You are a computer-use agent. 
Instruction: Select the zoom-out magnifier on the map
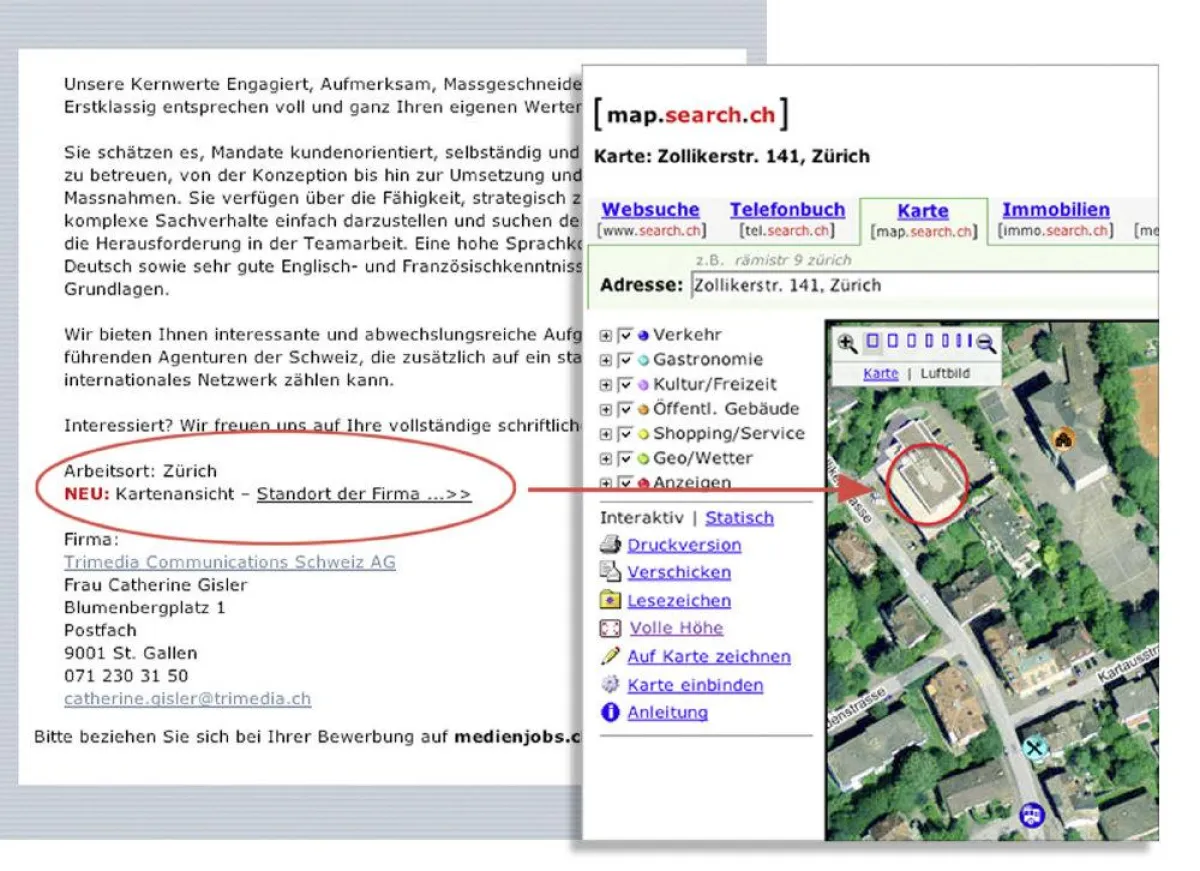[986, 343]
